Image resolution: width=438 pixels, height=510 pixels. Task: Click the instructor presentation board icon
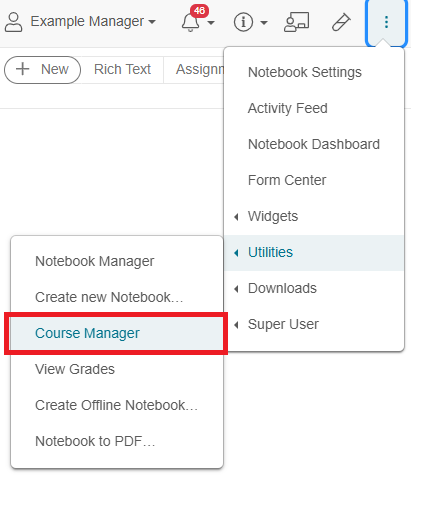coord(296,22)
